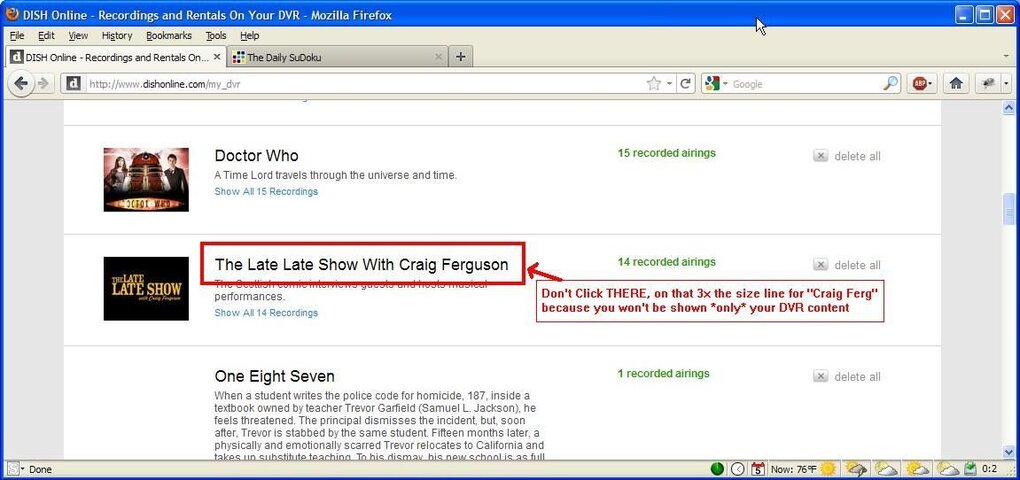The width and height of the screenshot is (1020, 480).
Task: Go to the Home page icon
Action: (x=956, y=83)
